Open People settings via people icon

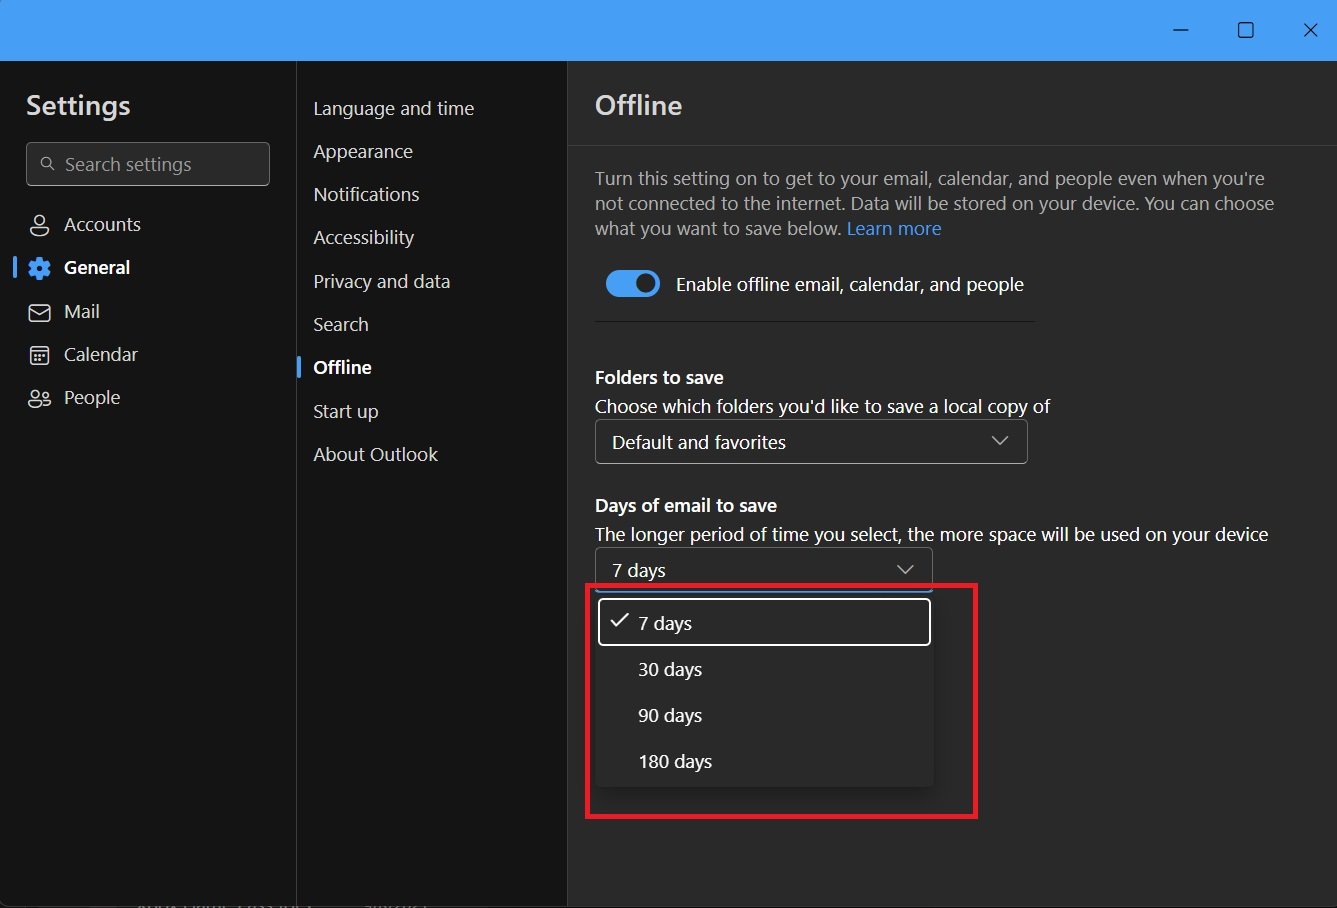(x=38, y=397)
